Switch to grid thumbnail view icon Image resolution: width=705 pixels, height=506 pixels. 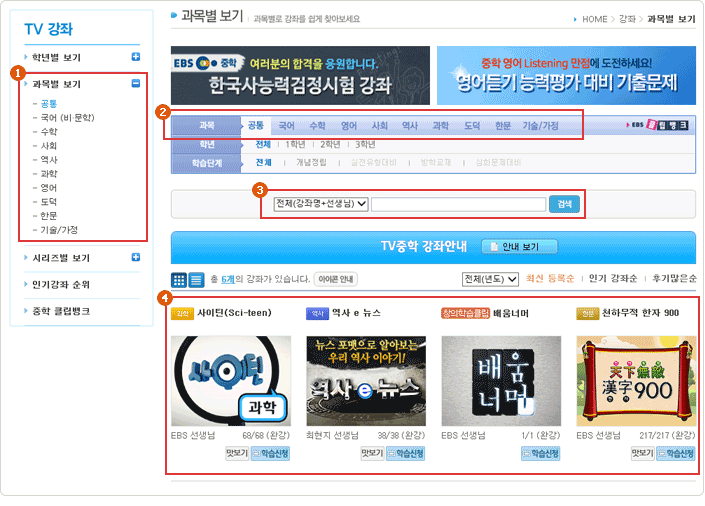click(179, 280)
